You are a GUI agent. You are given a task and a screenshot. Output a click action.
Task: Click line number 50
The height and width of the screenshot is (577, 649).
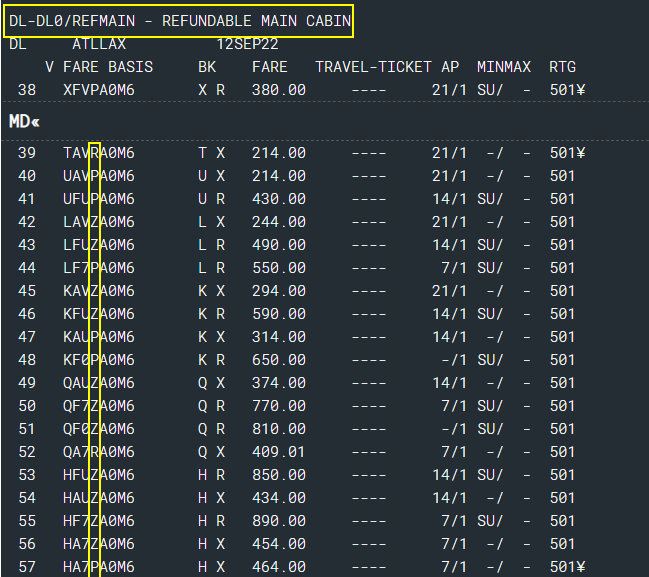(27, 406)
